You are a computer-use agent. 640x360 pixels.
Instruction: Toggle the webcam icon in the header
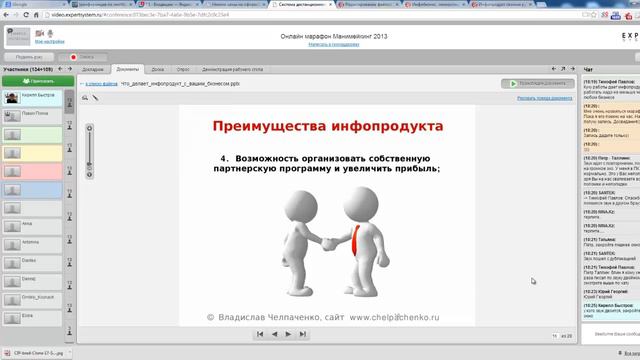point(39,33)
